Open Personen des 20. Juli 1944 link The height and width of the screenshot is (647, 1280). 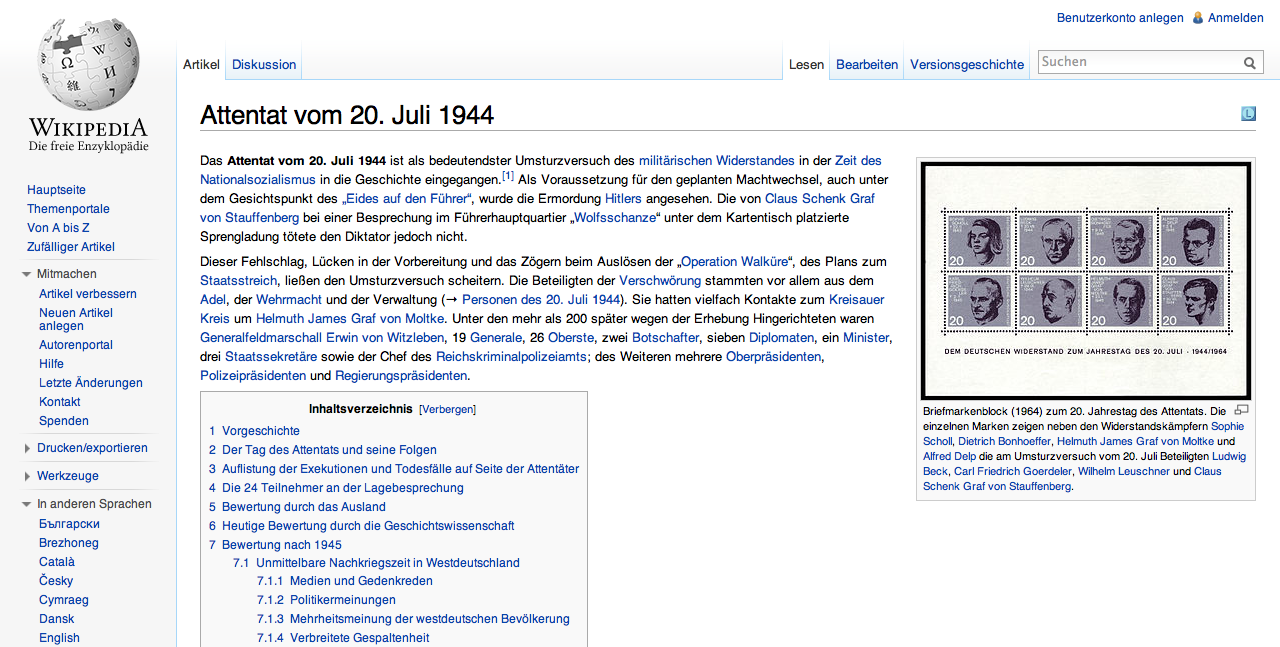tap(541, 300)
